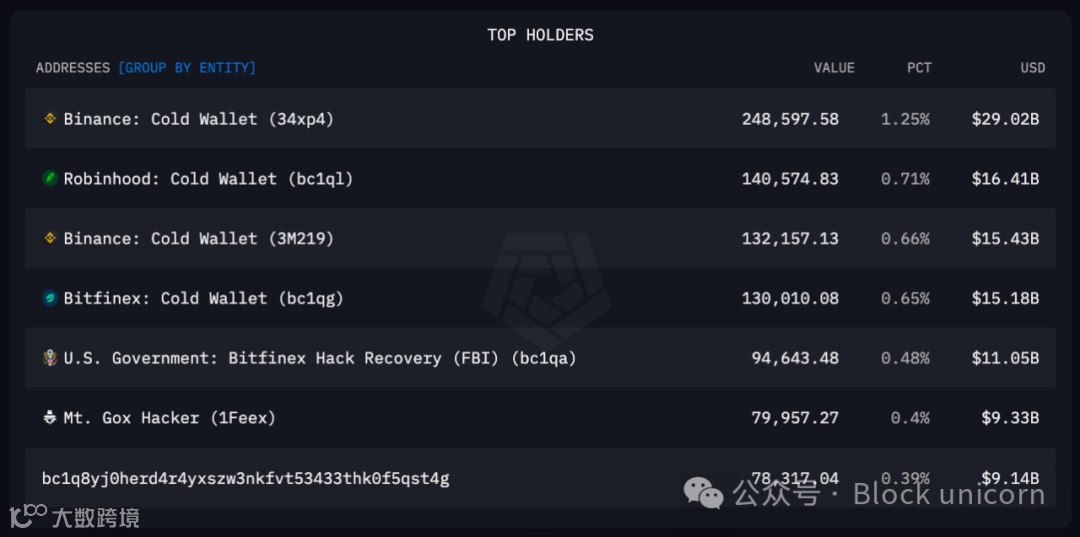Toggle the GROUP BY ENTITY option
Screen dimensions: 1080x537
click(187, 68)
